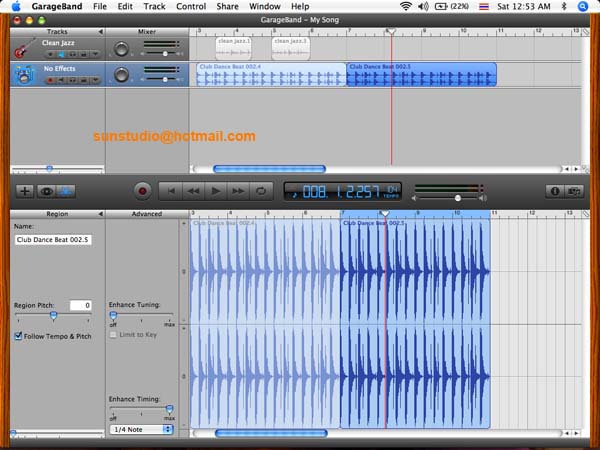Disable recording on No Effects track

point(50,80)
